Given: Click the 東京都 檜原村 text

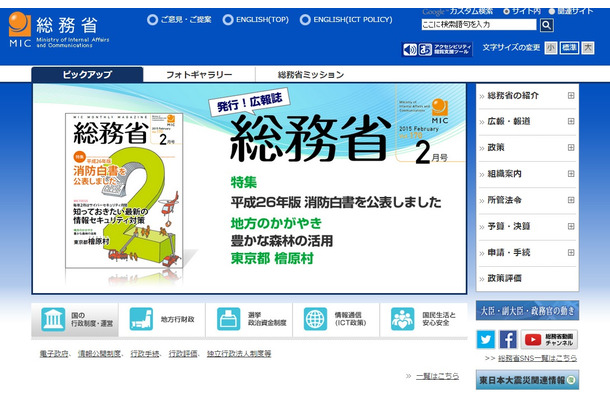Looking at the screenshot, I should pyautogui.click(x=272, y=258).
